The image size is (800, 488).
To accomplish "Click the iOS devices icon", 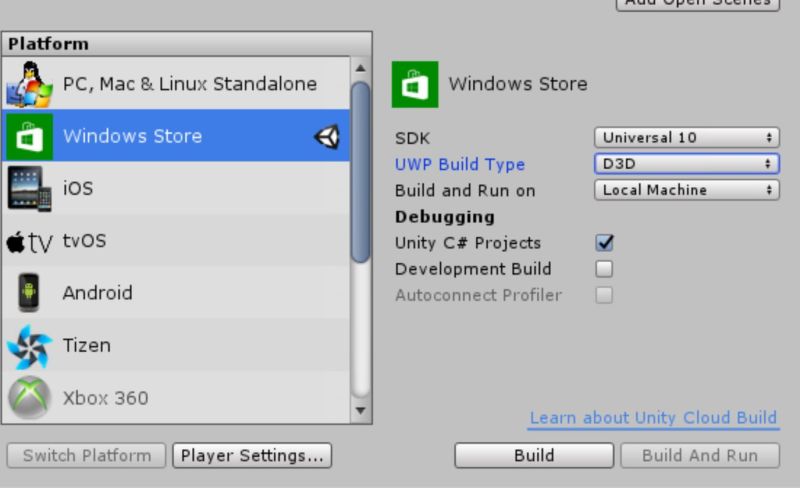I will pyautogui.click(x=30, y=189).
